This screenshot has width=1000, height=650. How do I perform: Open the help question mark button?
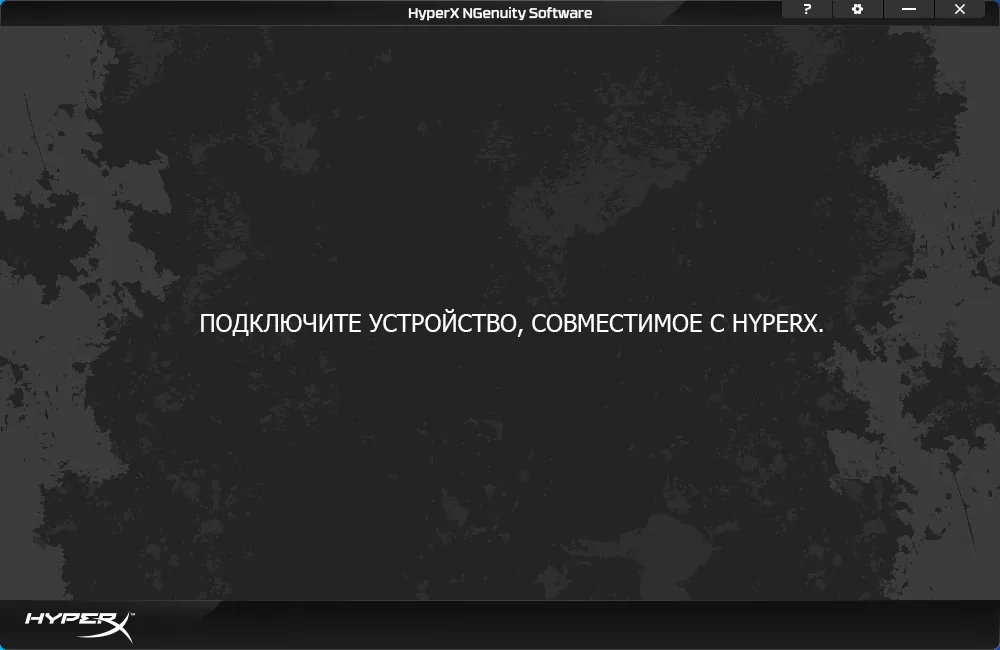807,9
